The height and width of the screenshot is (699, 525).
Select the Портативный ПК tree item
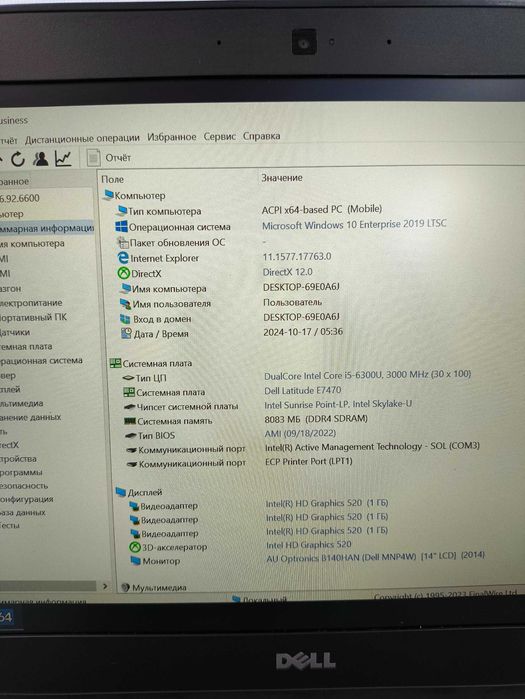click(33, 317)
